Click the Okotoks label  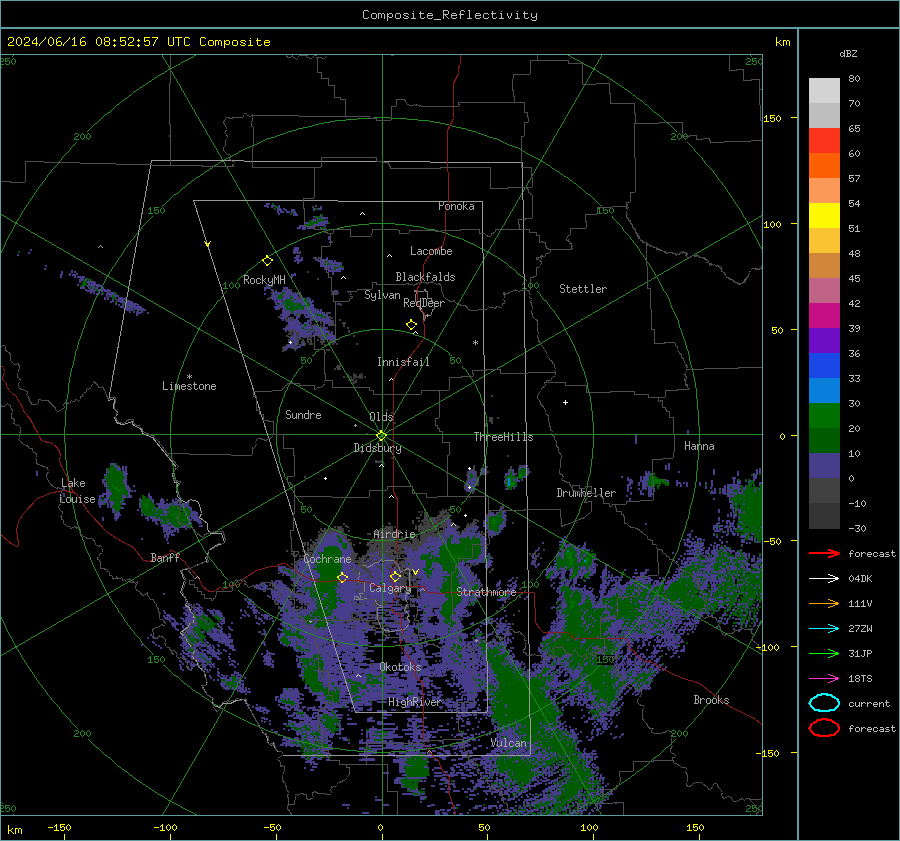click(x=400, y=667)
